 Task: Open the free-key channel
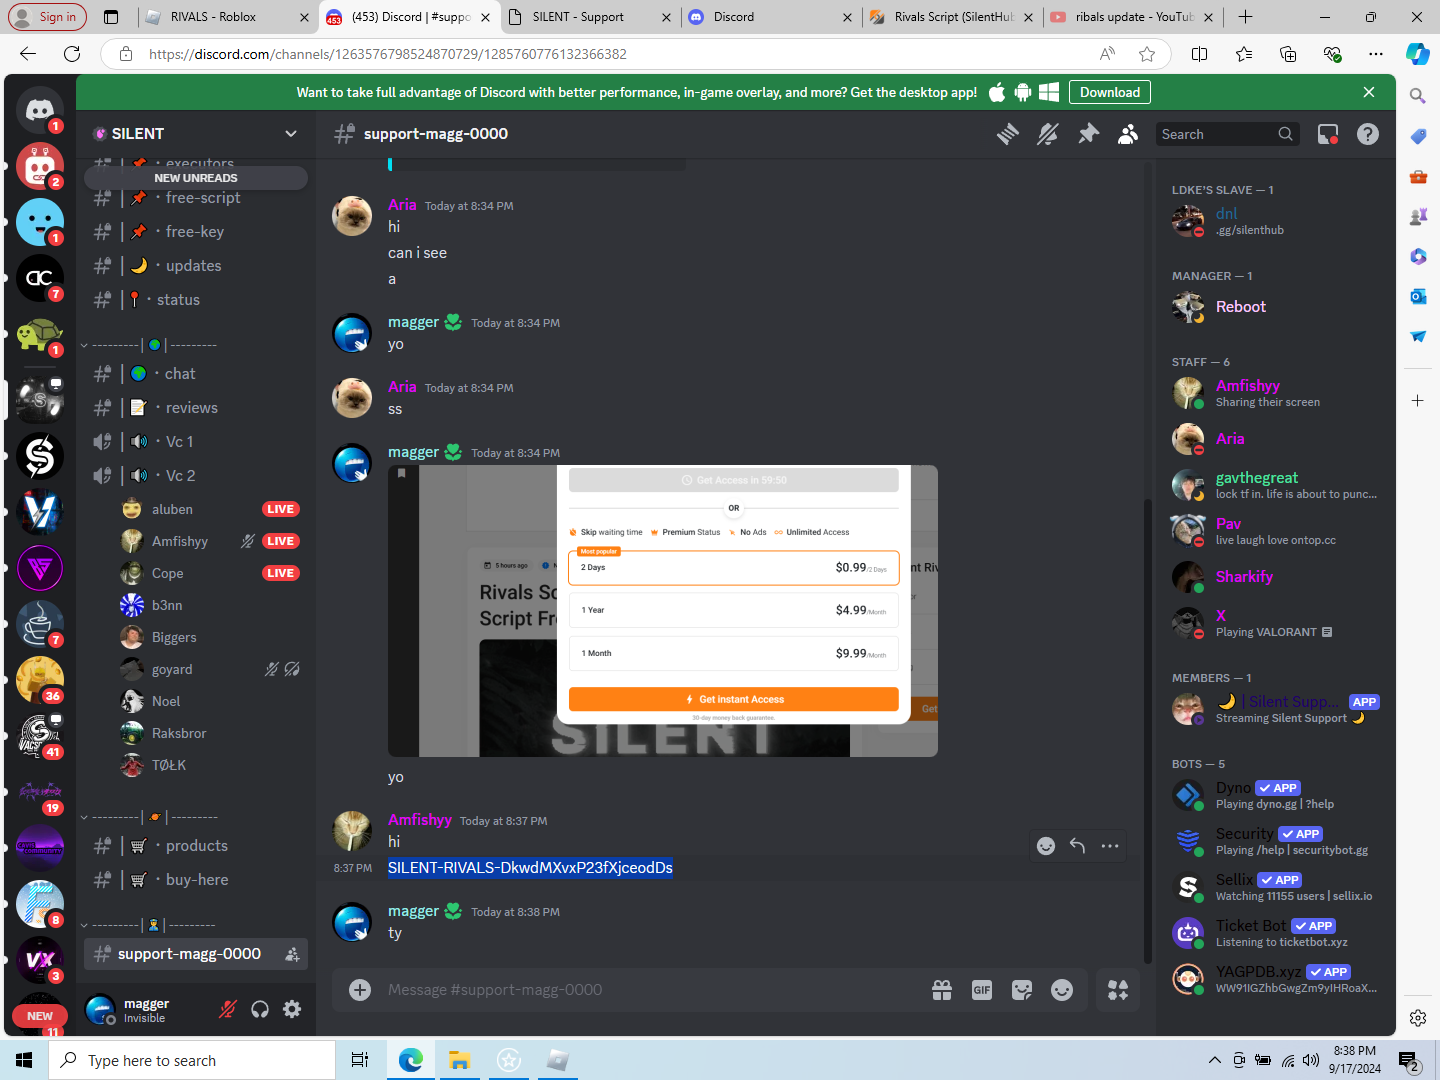tap(196, 232)
